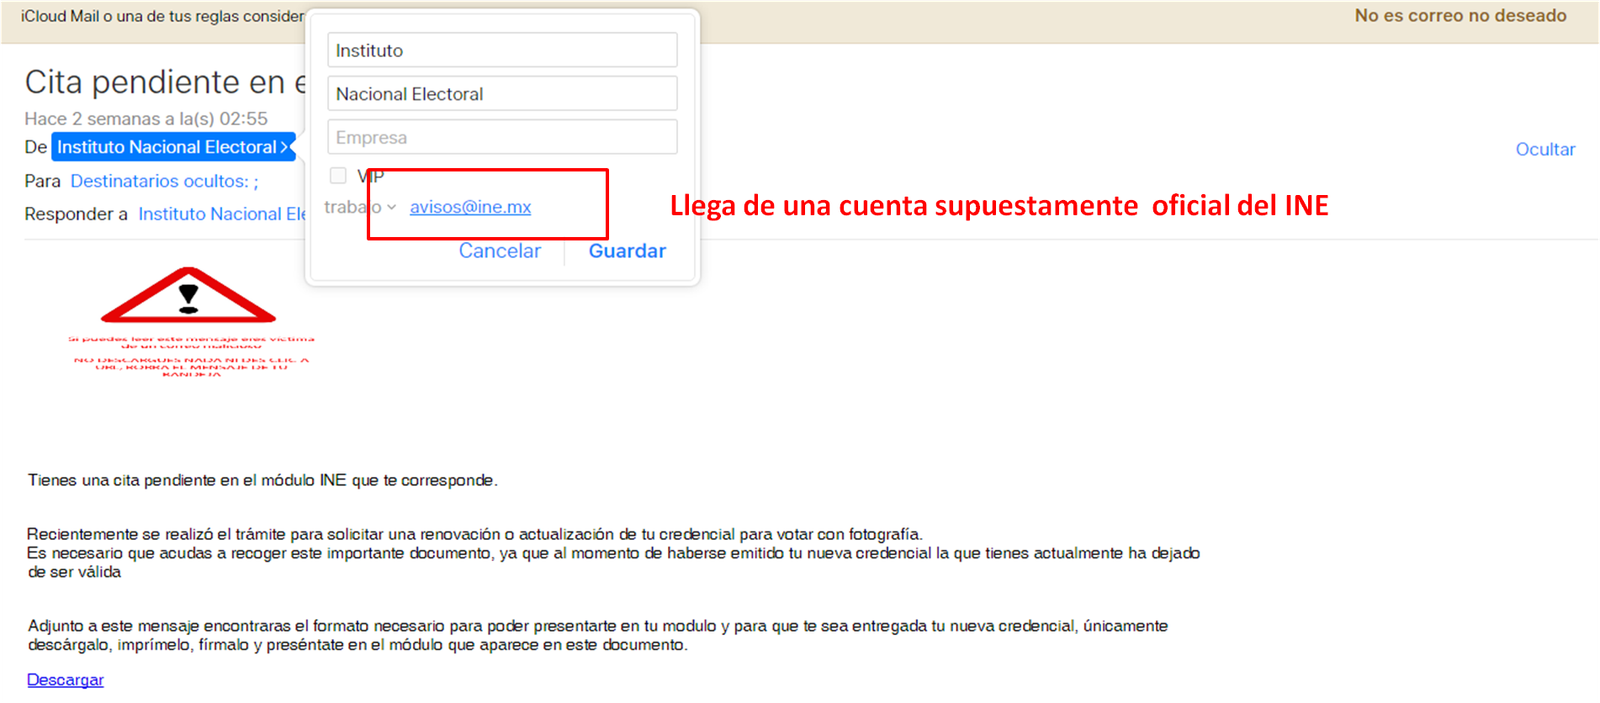Click "Destinatarios ocultos" in the Para row
The image size is (1600, 703).
pyautogui.click(x=164, y=181)
